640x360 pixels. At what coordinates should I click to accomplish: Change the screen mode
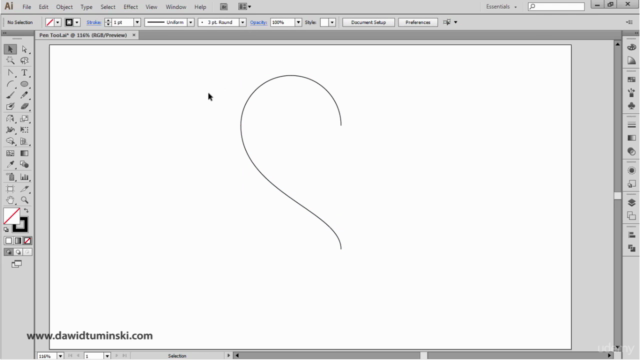pyautogui.click(x=17, y=264)
